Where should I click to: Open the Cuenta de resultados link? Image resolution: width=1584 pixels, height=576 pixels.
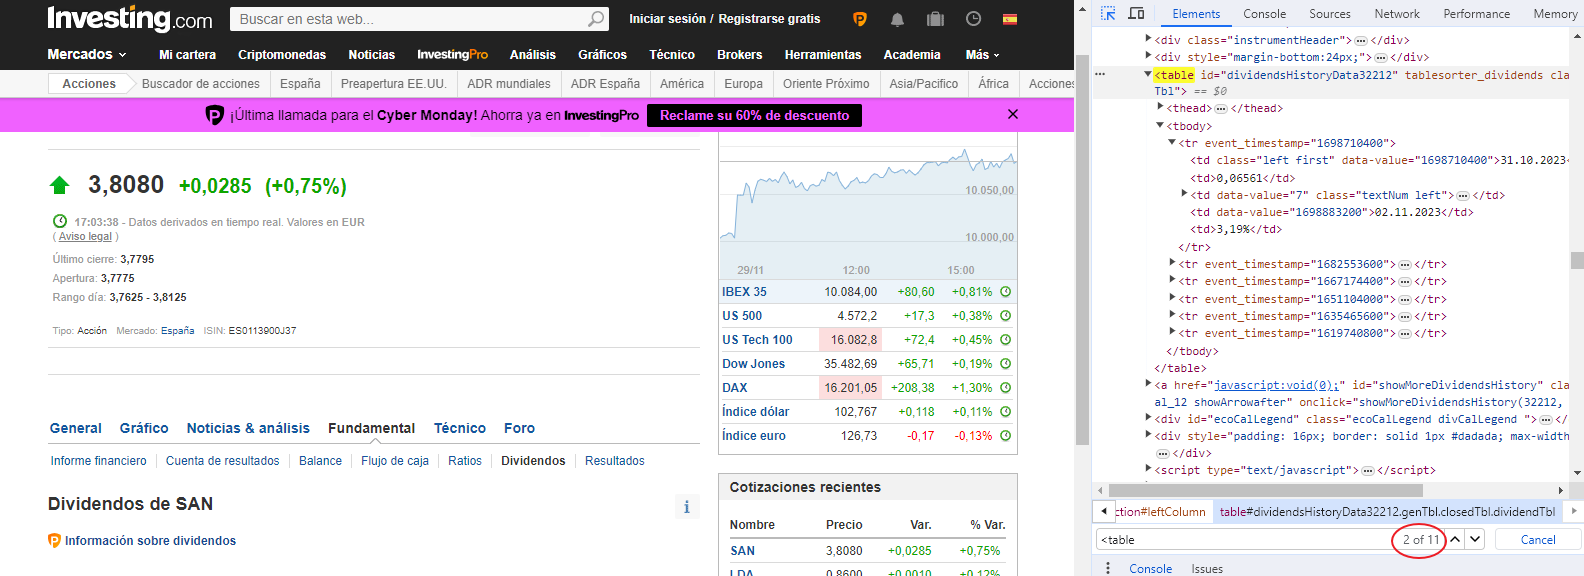click(223, 461)
